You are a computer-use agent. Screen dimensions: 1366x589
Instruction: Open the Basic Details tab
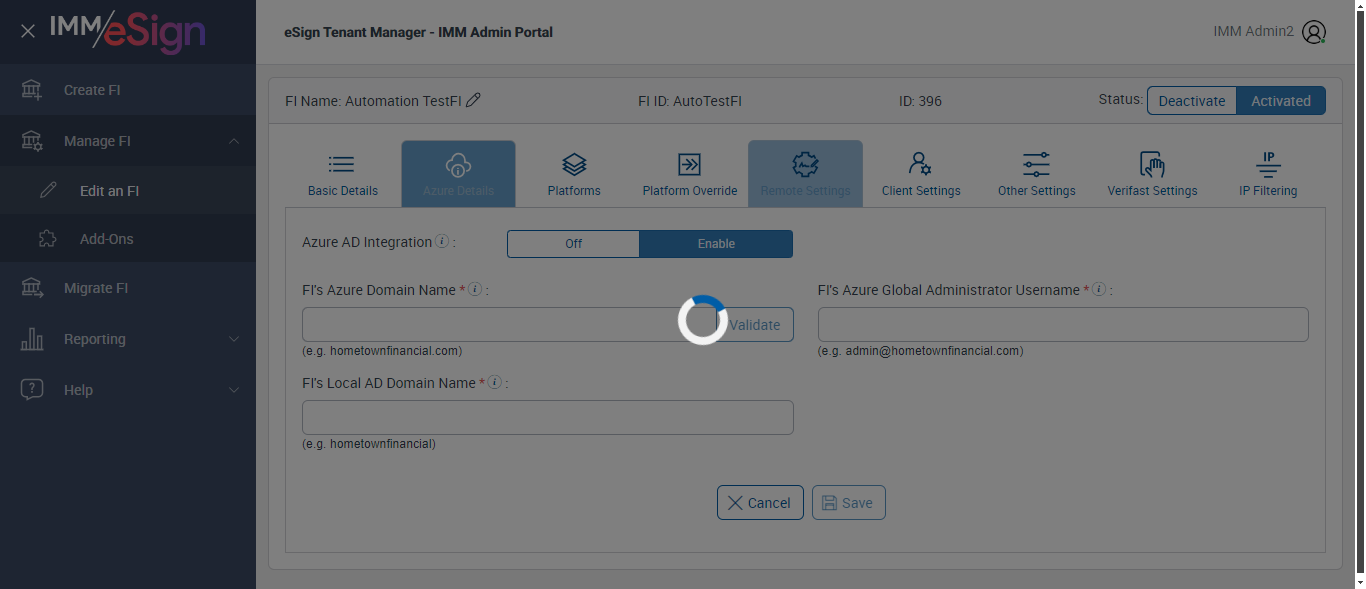tap(343, 174)
